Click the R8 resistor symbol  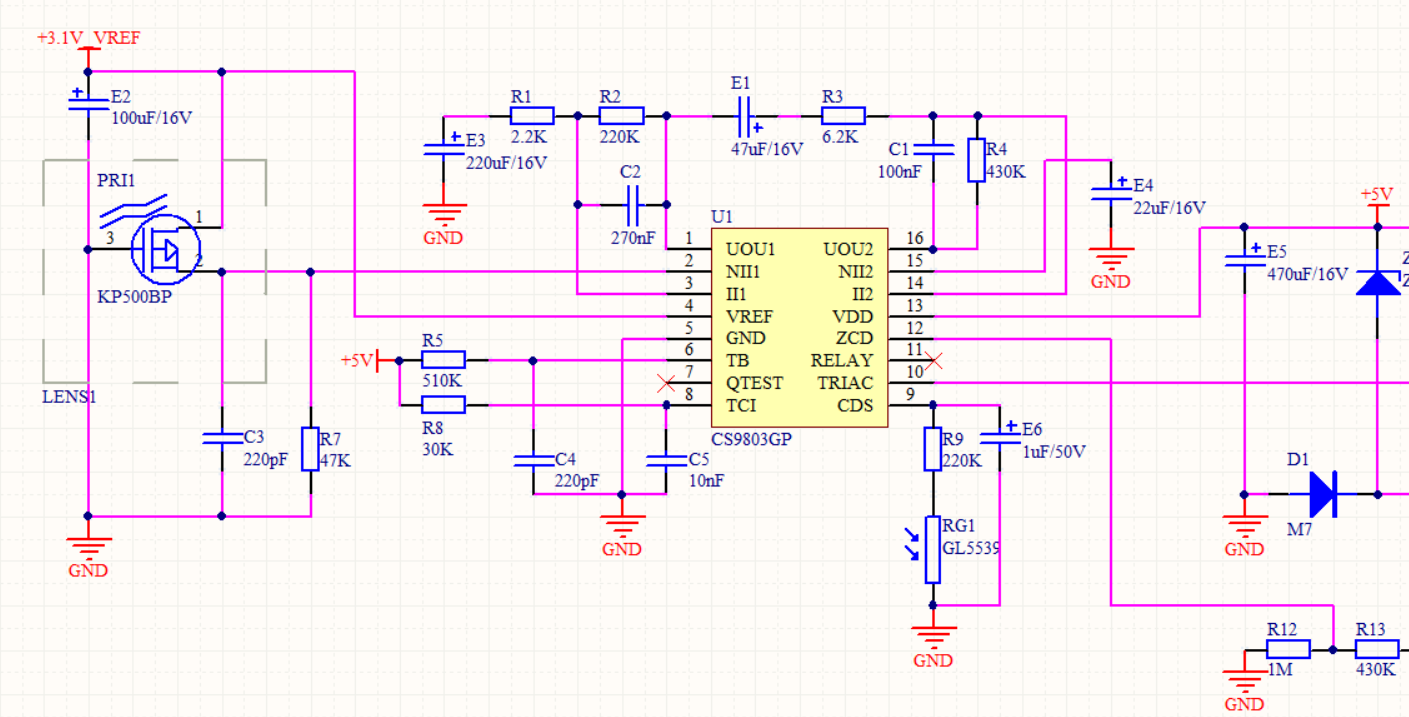pyautogui.click(x=443, y=405)
